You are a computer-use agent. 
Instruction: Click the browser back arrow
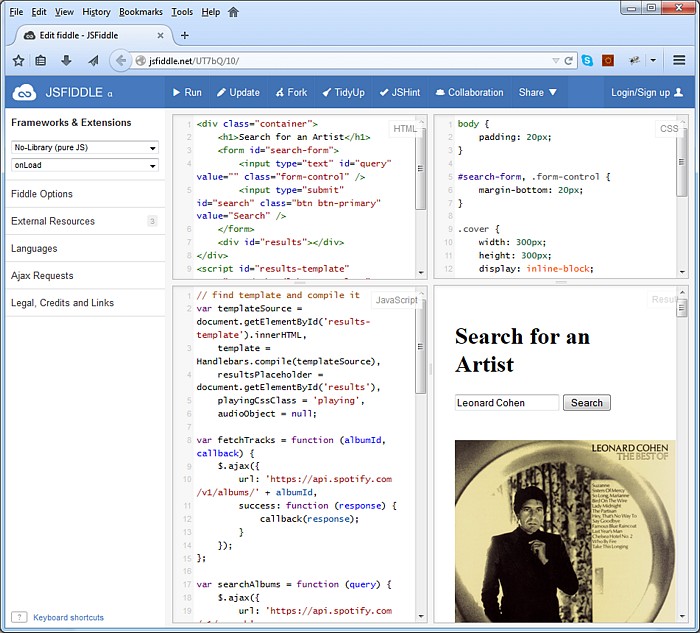click(x=121, y=60)
